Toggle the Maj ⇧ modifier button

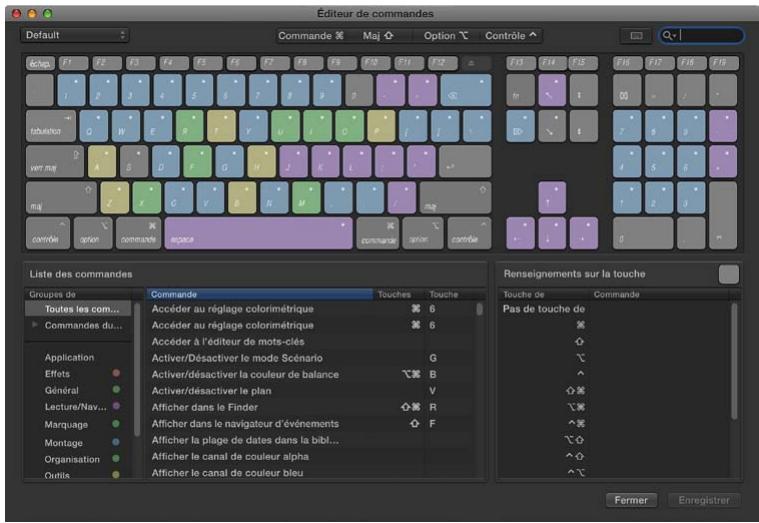click(378, 36)
